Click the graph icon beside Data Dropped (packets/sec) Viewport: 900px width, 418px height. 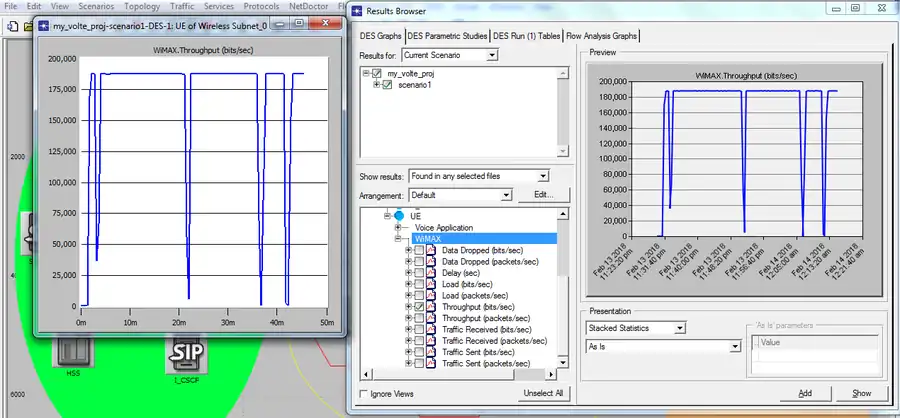[x=431, y=262]
